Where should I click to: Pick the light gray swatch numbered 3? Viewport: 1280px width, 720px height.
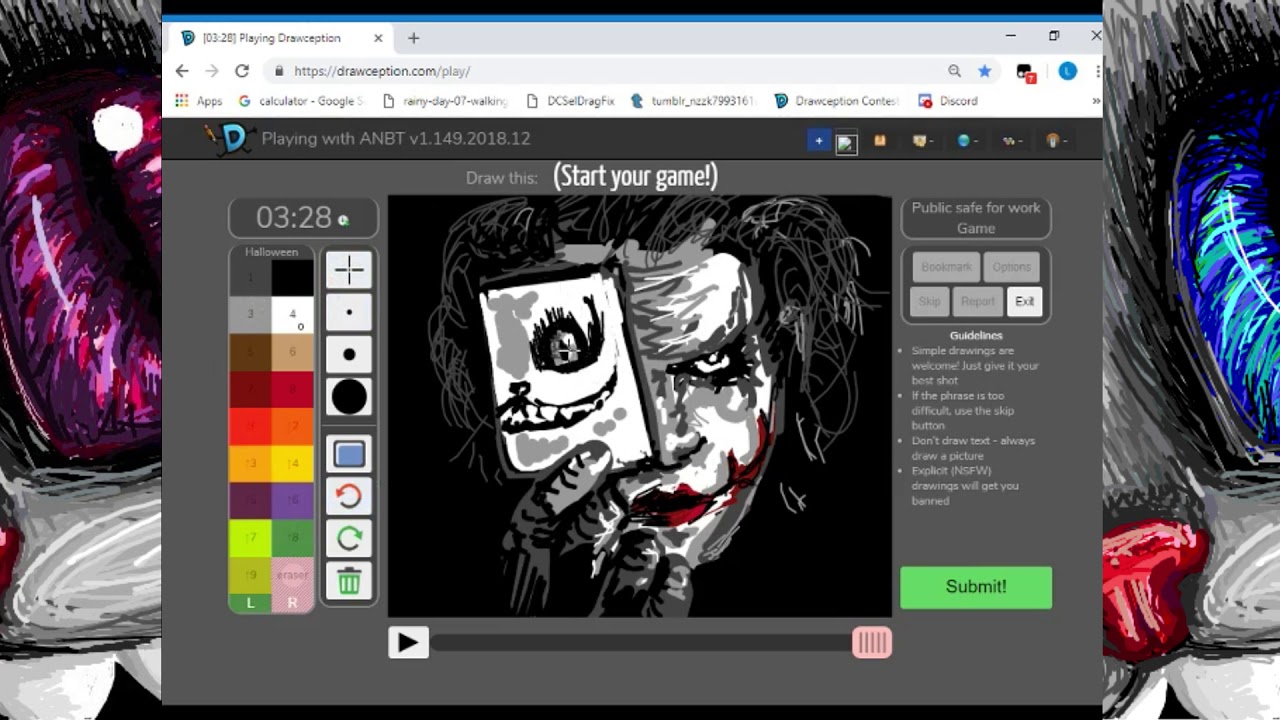250,315
